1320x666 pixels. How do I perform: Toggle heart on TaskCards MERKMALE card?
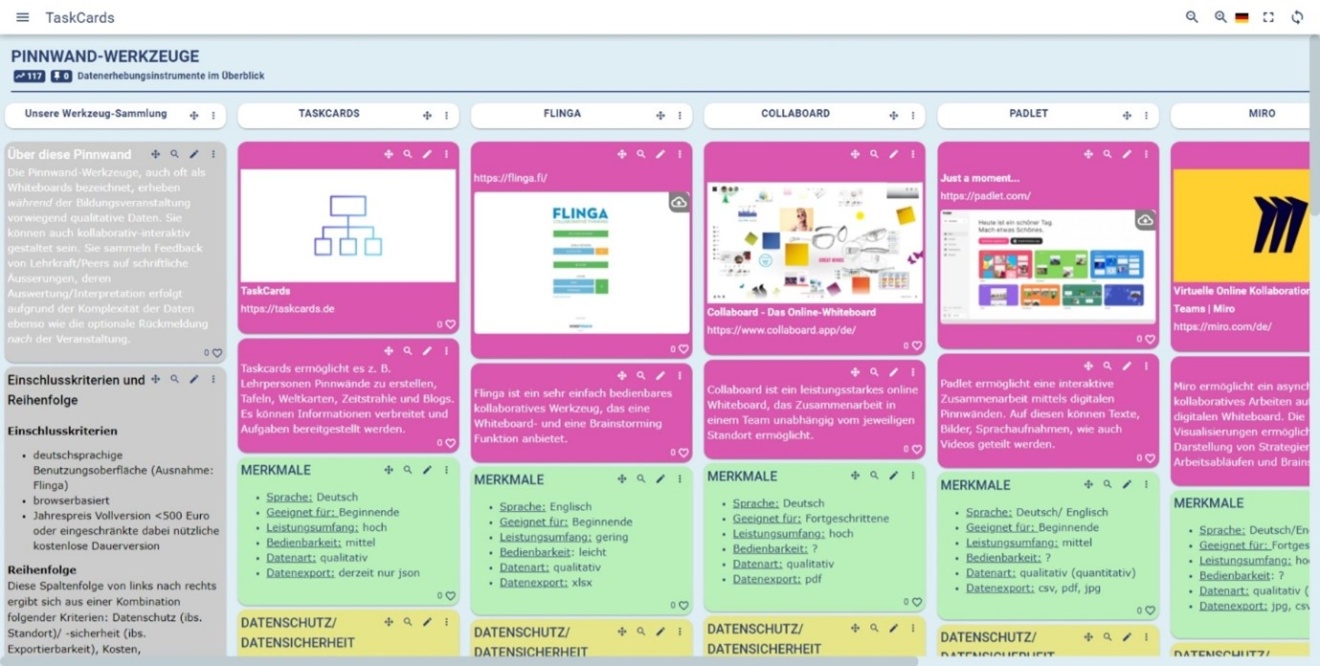click(x=450, y=596)
